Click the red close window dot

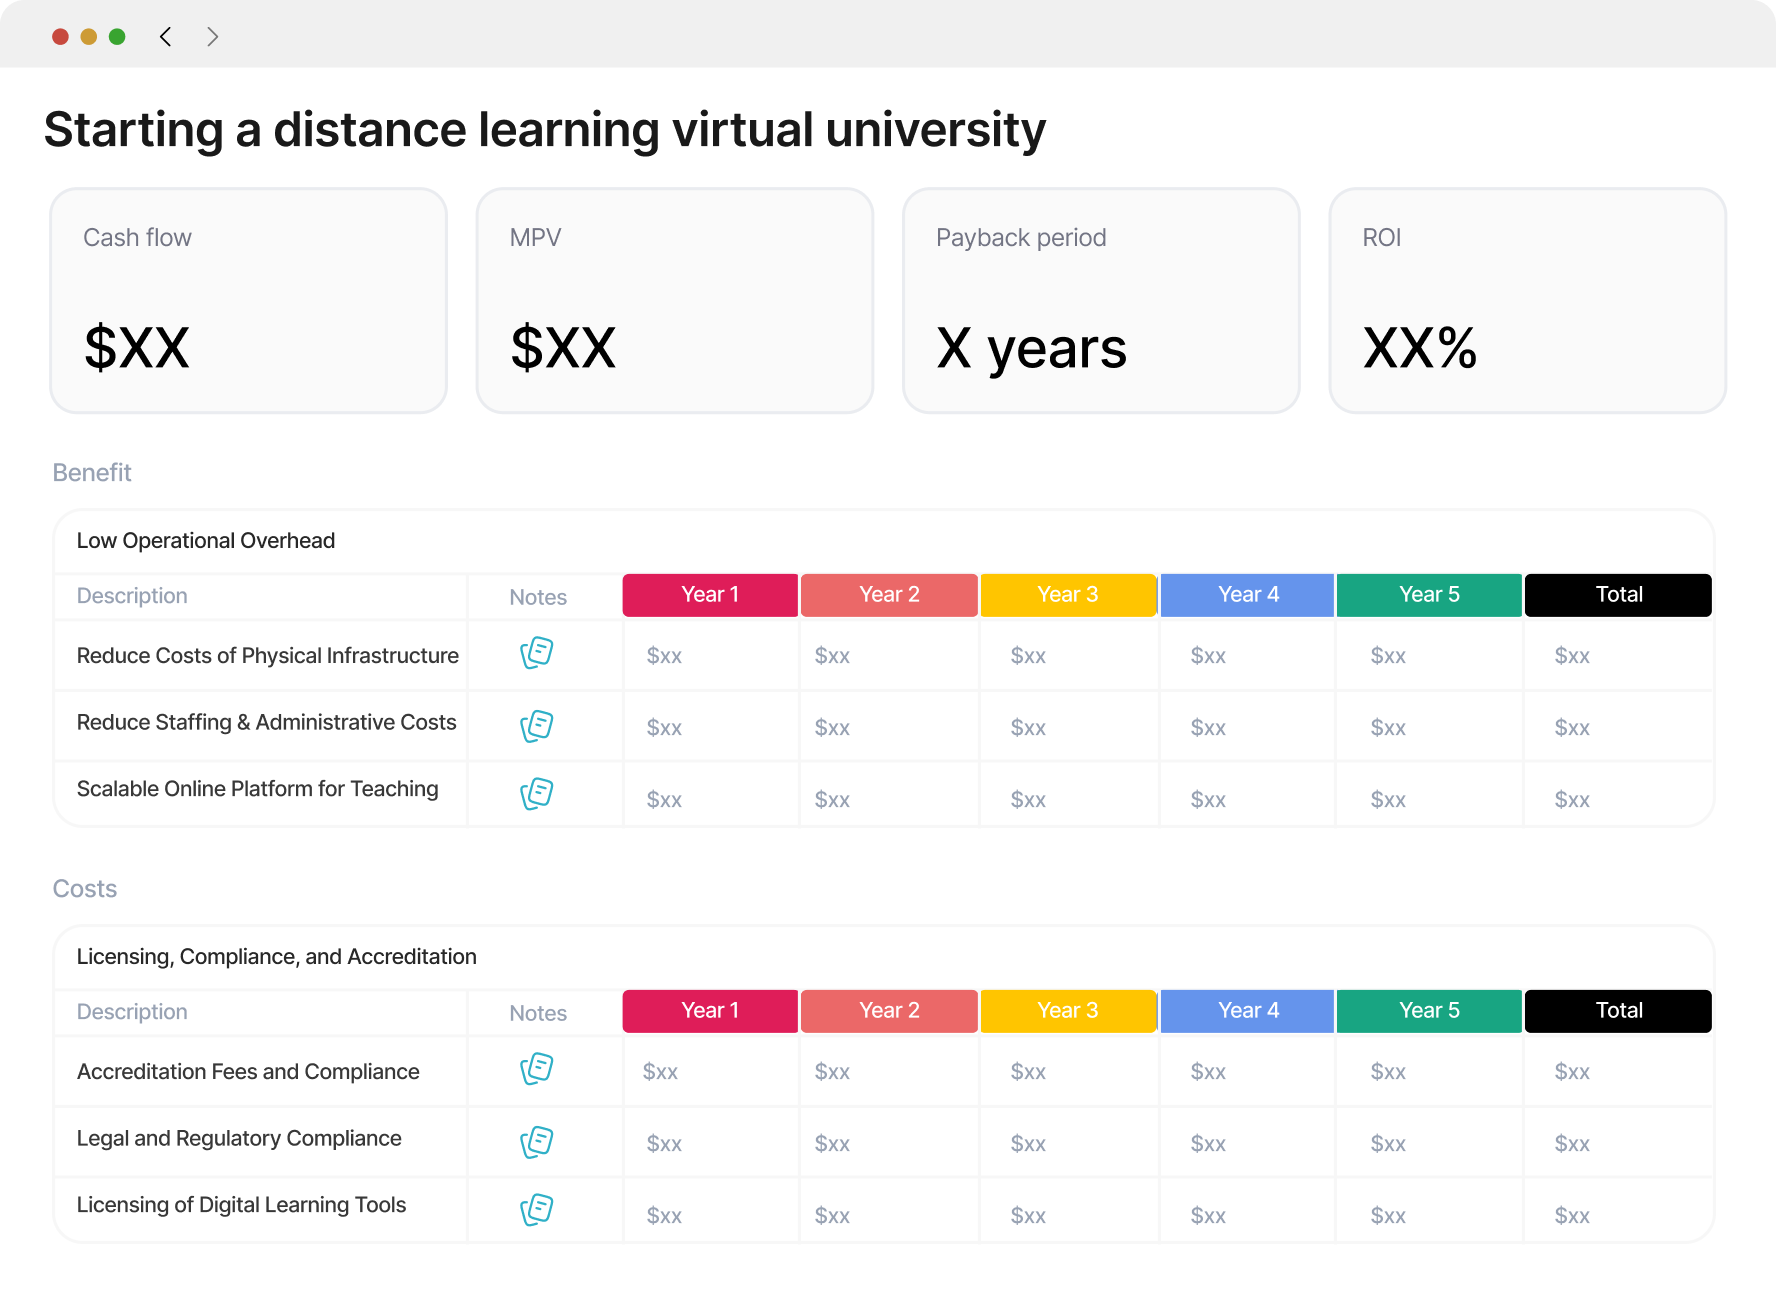coord(60,37)
